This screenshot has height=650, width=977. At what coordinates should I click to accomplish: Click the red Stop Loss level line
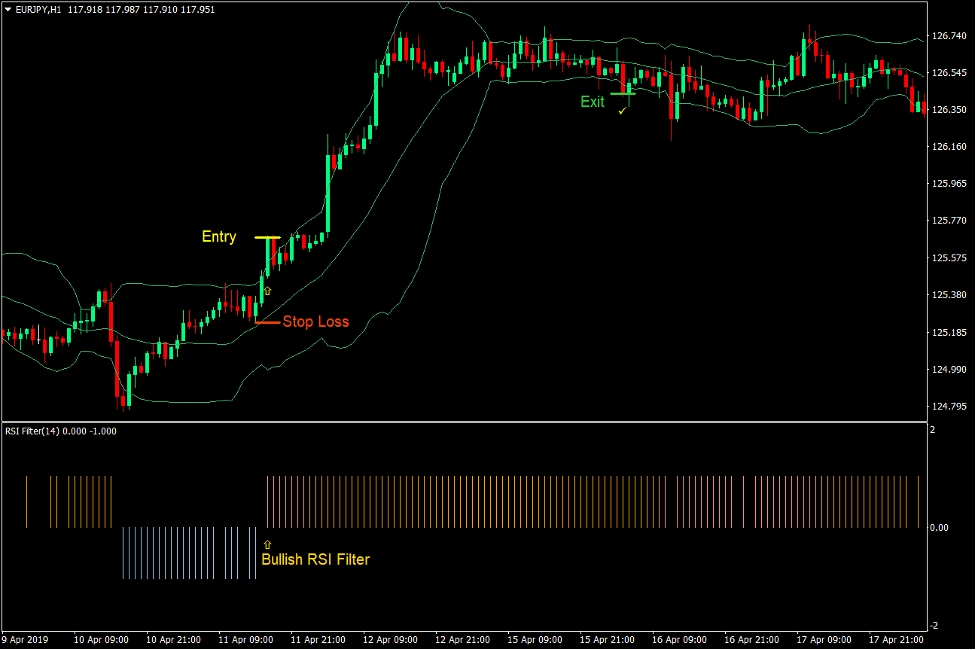pyautogui.click(x=268, y=323)
